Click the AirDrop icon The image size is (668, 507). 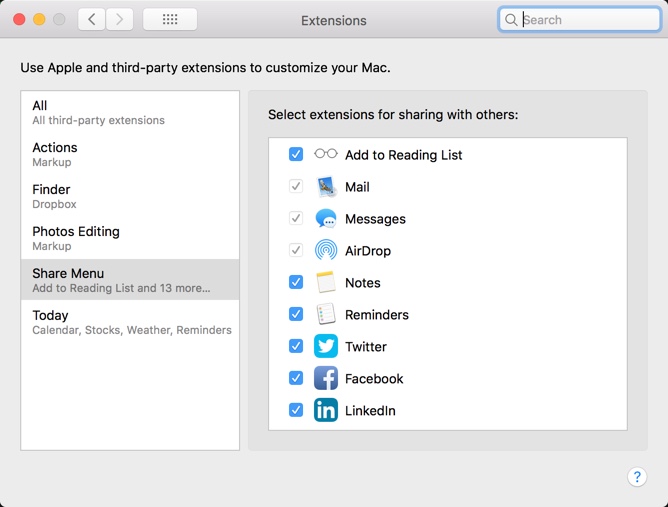326,250
